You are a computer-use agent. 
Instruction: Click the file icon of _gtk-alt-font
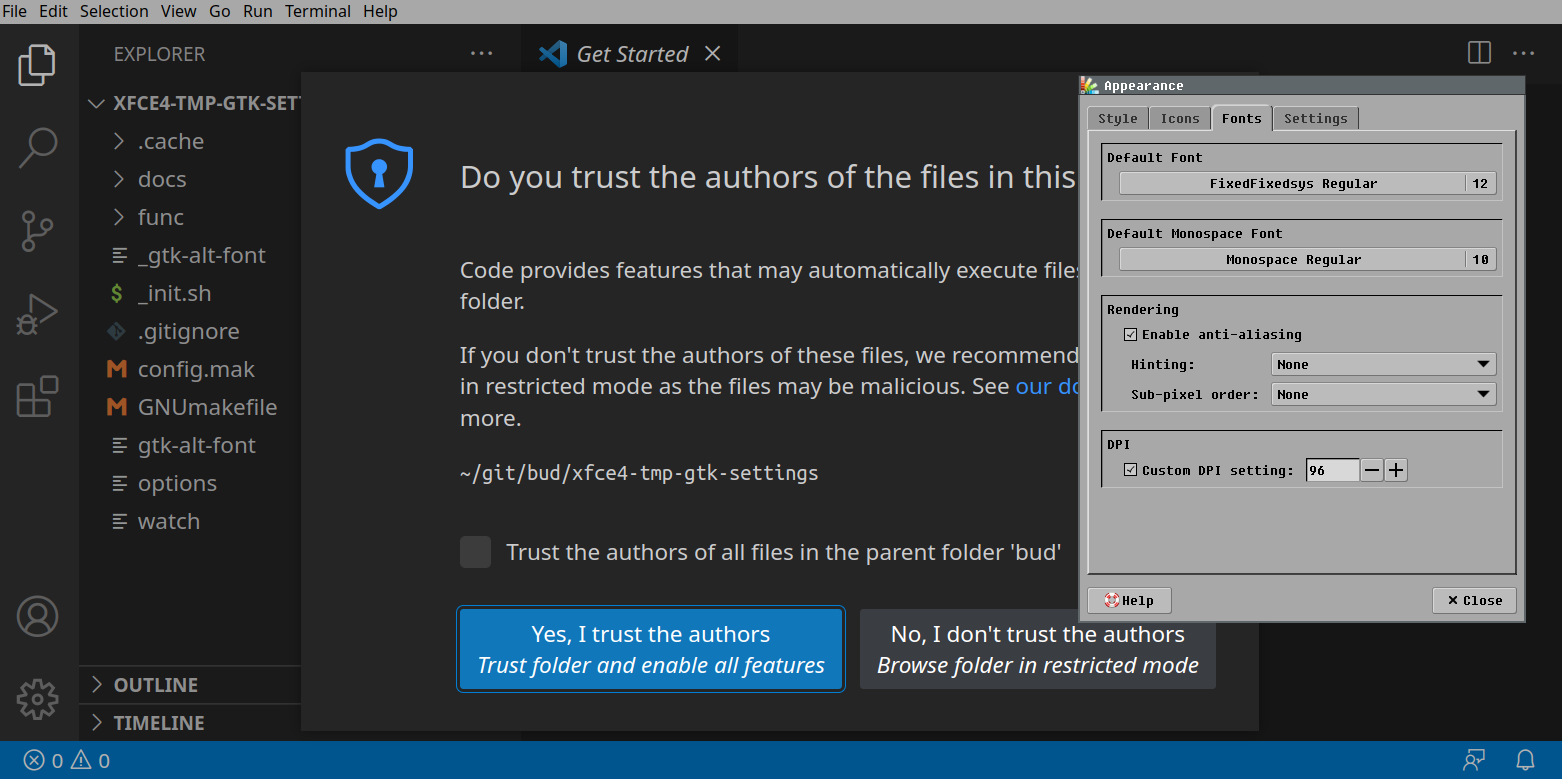pyautogui.click(x=119, y=256)
